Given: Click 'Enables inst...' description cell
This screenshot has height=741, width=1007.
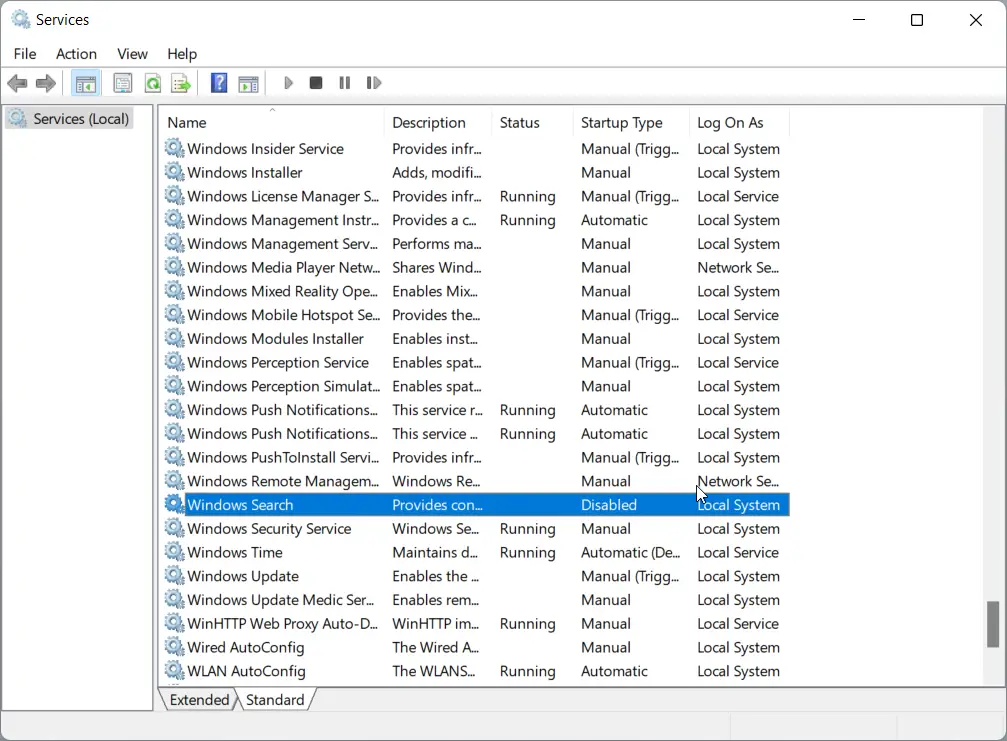Looking at the screenshot, I should pyautogui.click(x=435, y=338).
